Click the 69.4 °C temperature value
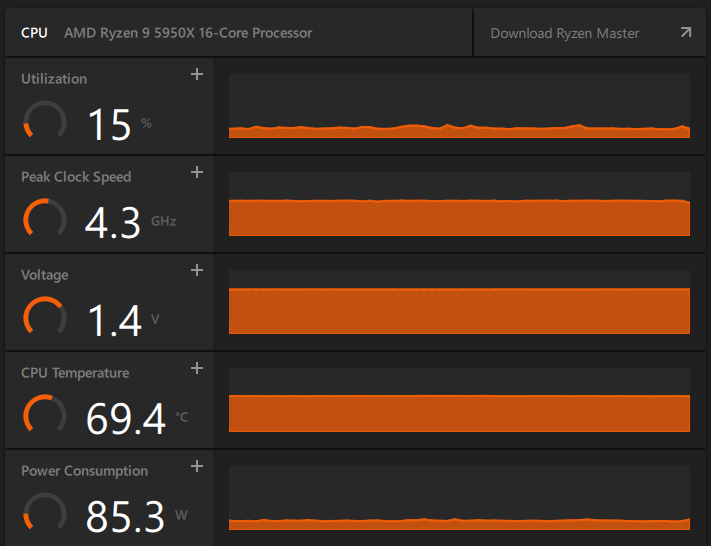 (137, 418)
